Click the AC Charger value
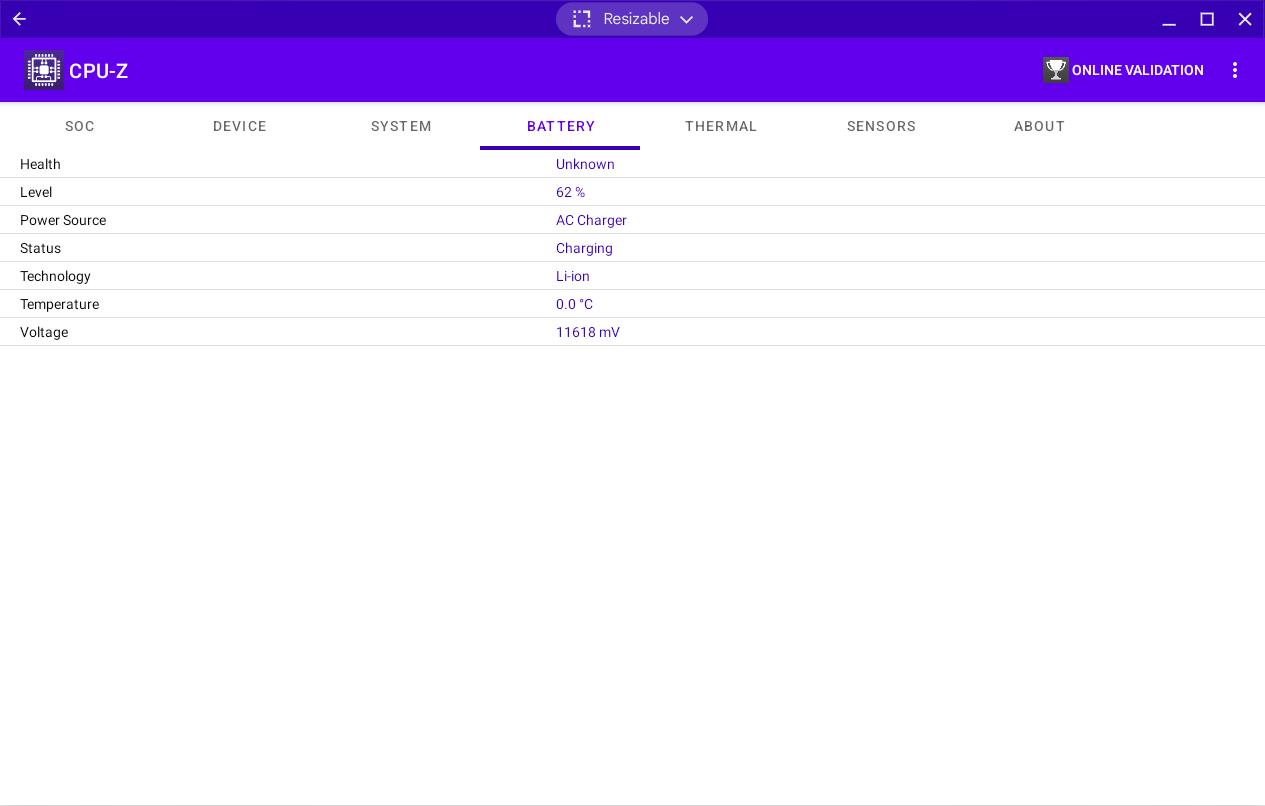 (591, 220)
